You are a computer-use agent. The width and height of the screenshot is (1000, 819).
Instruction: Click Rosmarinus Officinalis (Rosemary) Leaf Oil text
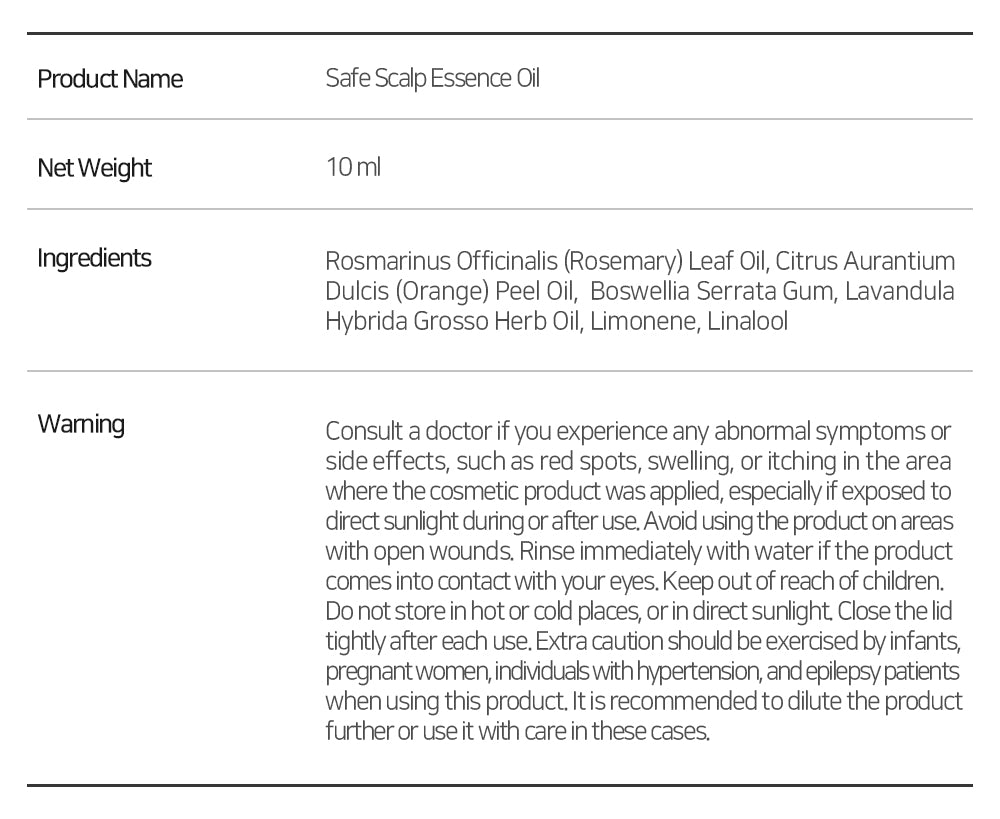pyautogui.click(x=547, y=262)
